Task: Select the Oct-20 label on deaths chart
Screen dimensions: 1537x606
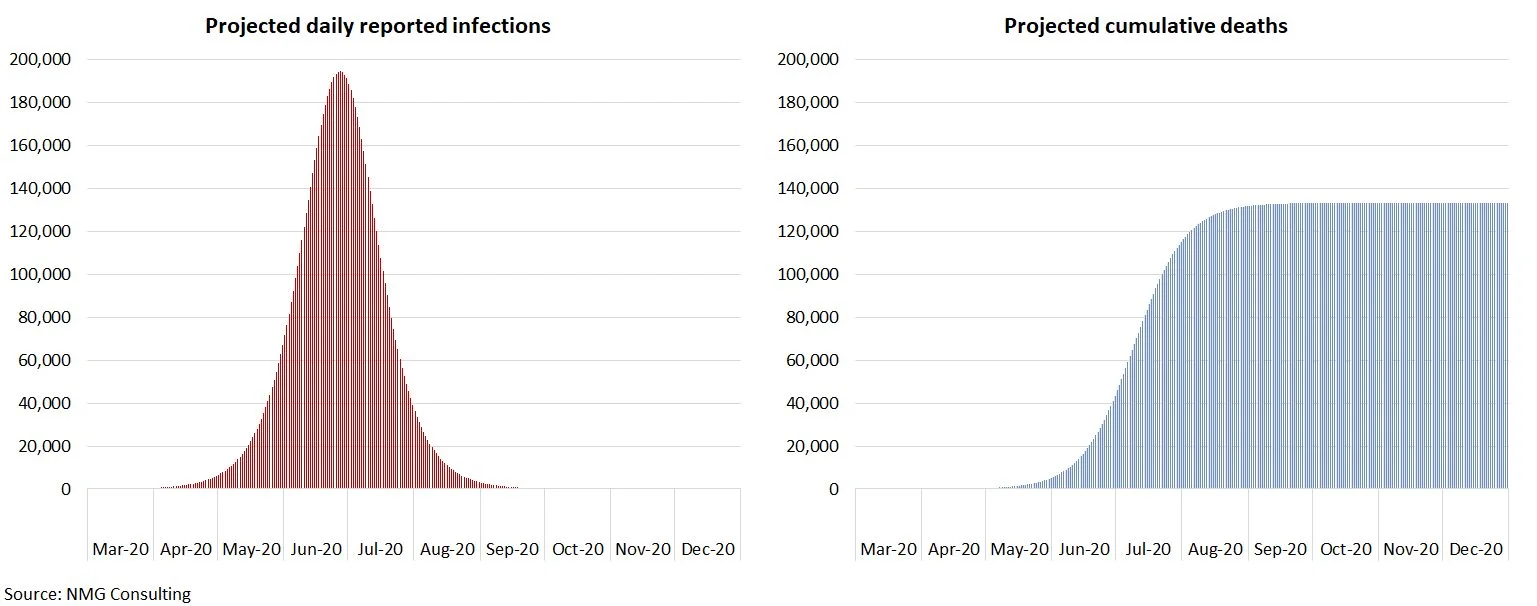Action: [x=1345, y=549]
